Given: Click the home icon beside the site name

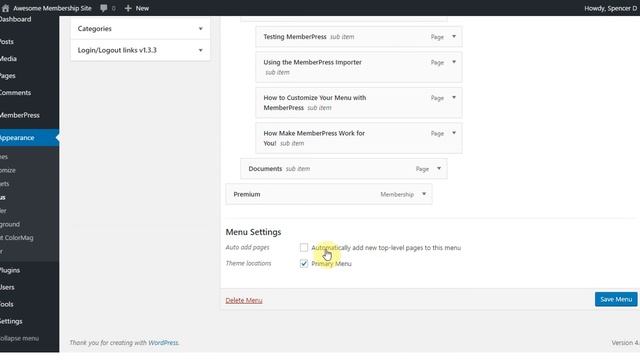Looking at the screenshot, I should pyautogui.click(x=5, y=8).
